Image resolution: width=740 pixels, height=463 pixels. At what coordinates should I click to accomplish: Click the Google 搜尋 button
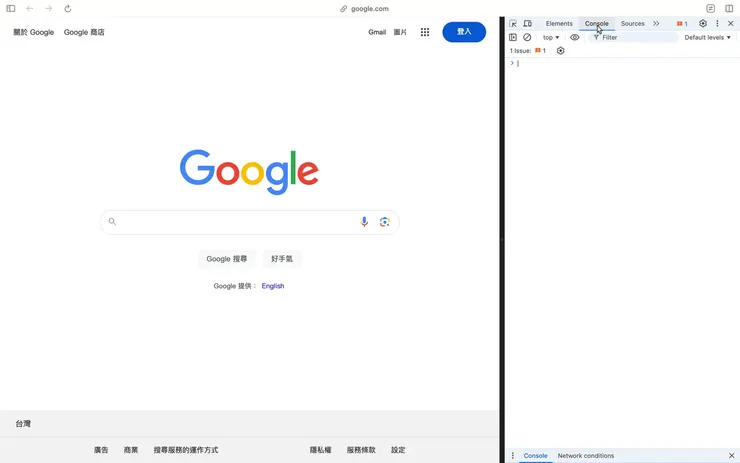click(227, 259)
